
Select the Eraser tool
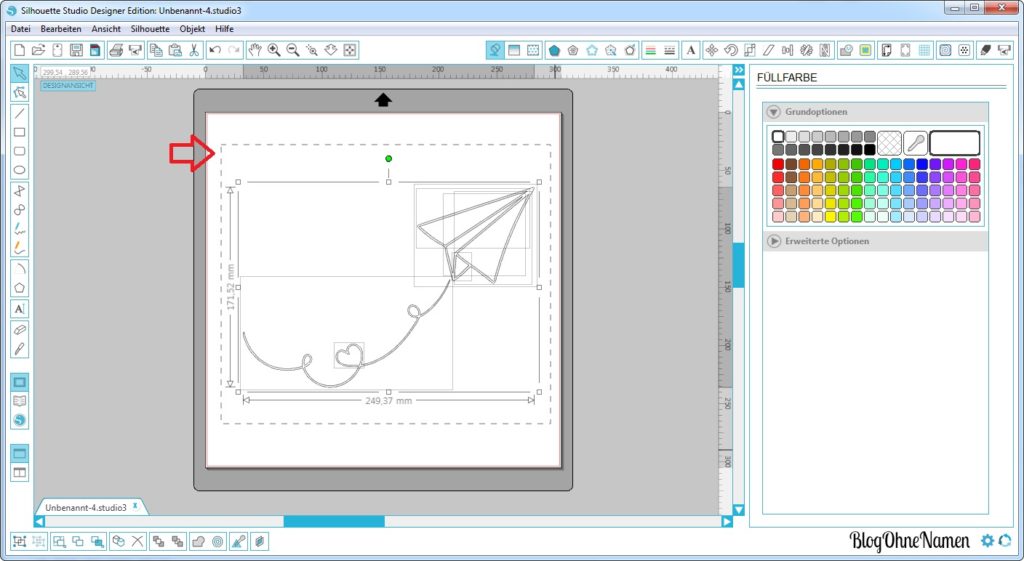pos(19,329)
